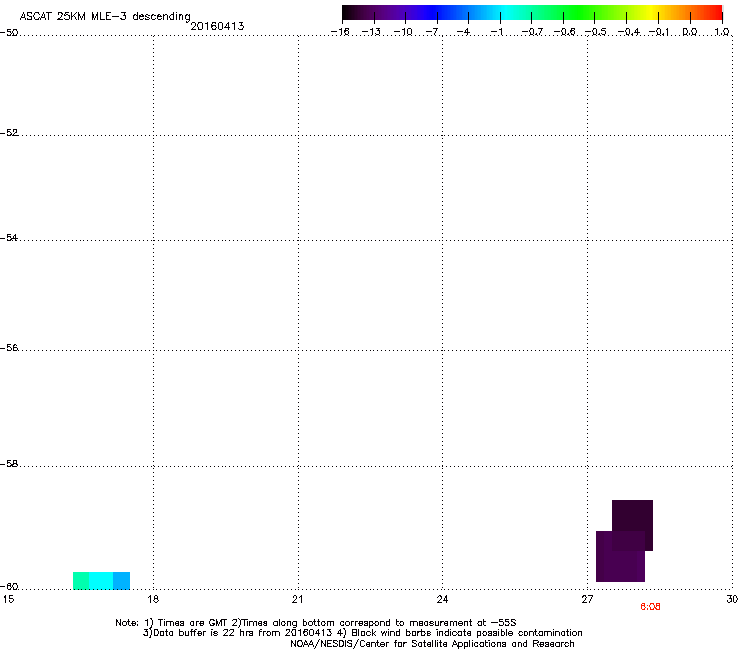The width and height of the screenshot is (740, 650).
Task: Click the longitude axis label 30
Action: click(x=732, y=599)
